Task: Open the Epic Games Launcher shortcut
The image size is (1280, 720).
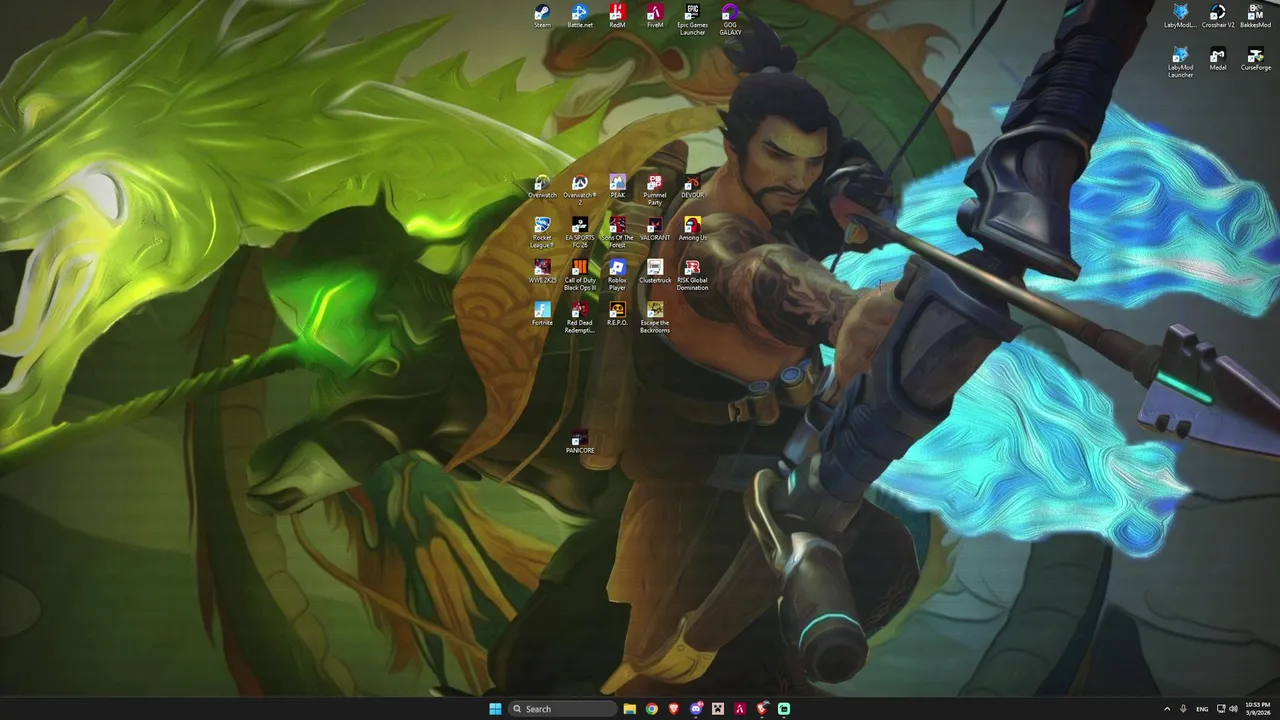Action: (x=692, y=20)
